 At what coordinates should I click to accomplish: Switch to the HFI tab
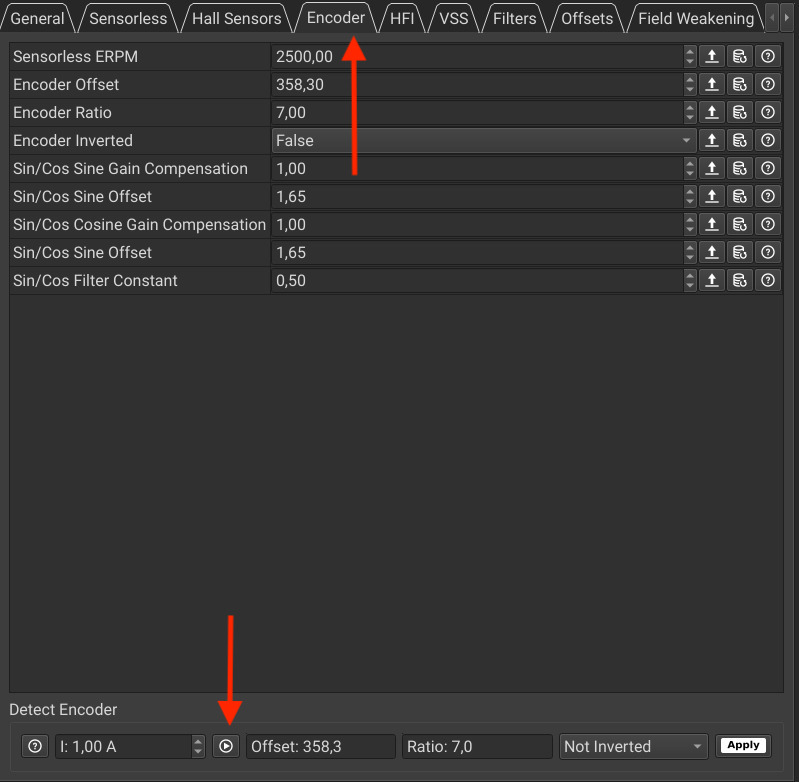pyautogui.click(x=402, y=19)
